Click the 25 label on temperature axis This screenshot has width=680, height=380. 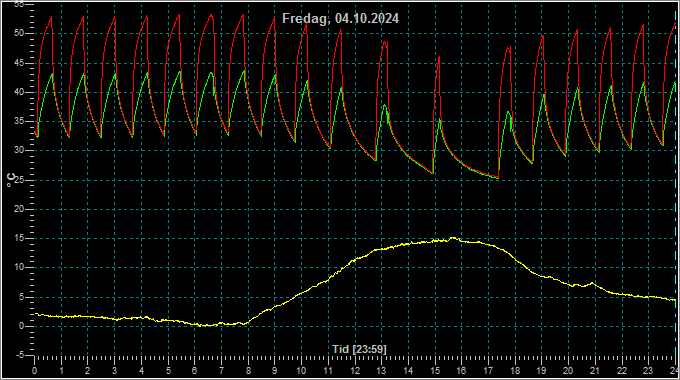(x=19, y=180)
